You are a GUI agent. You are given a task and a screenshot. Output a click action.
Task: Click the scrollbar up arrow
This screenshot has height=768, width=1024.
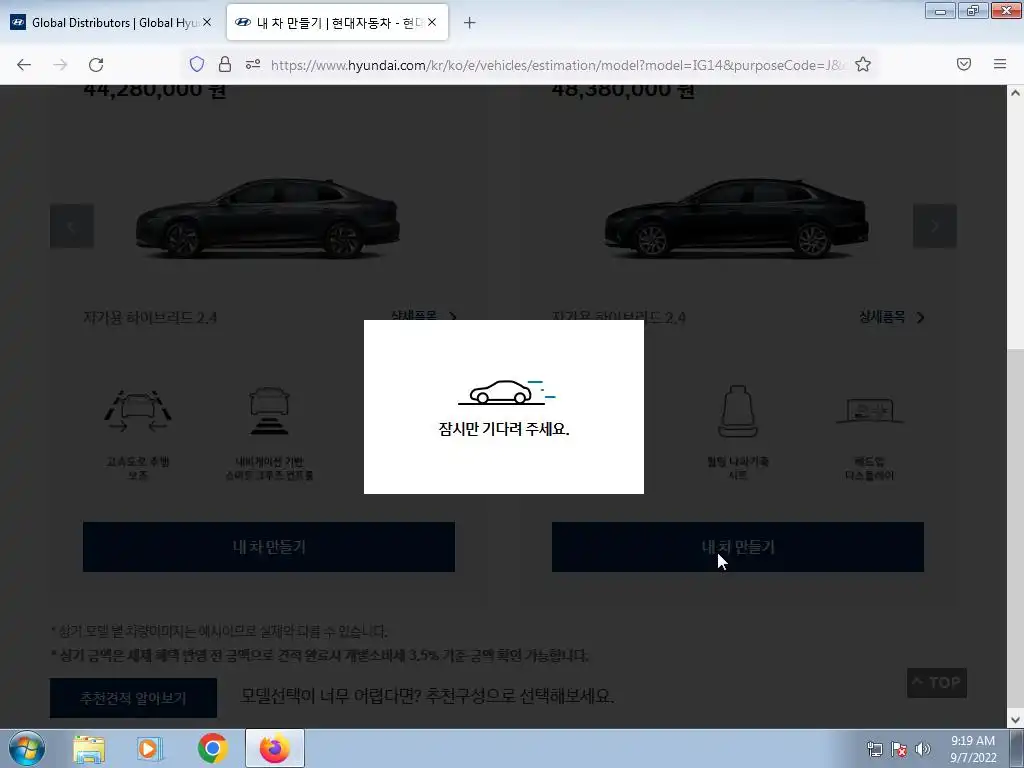(1015, 93)
